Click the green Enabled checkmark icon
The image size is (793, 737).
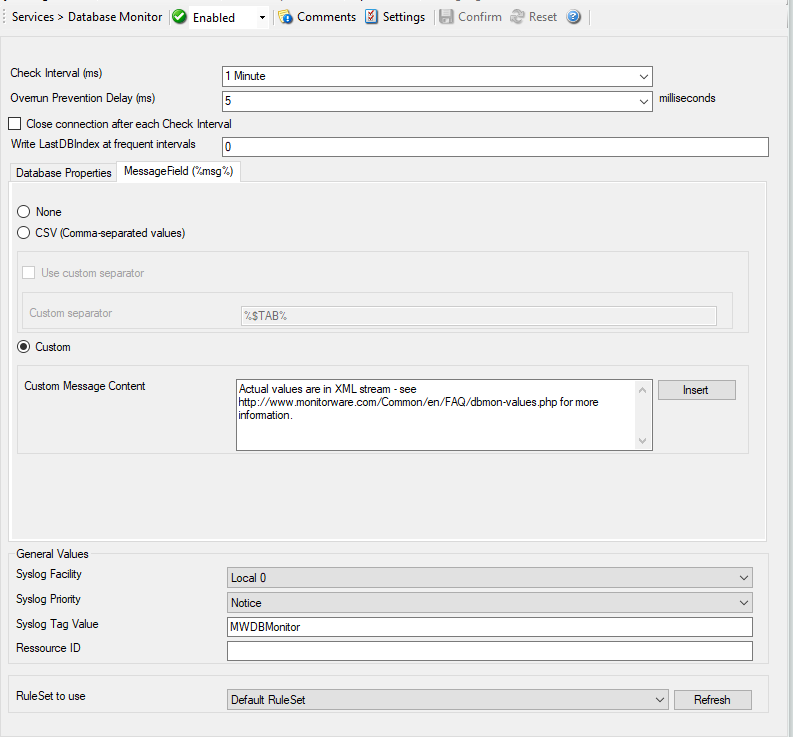(180, 17)
